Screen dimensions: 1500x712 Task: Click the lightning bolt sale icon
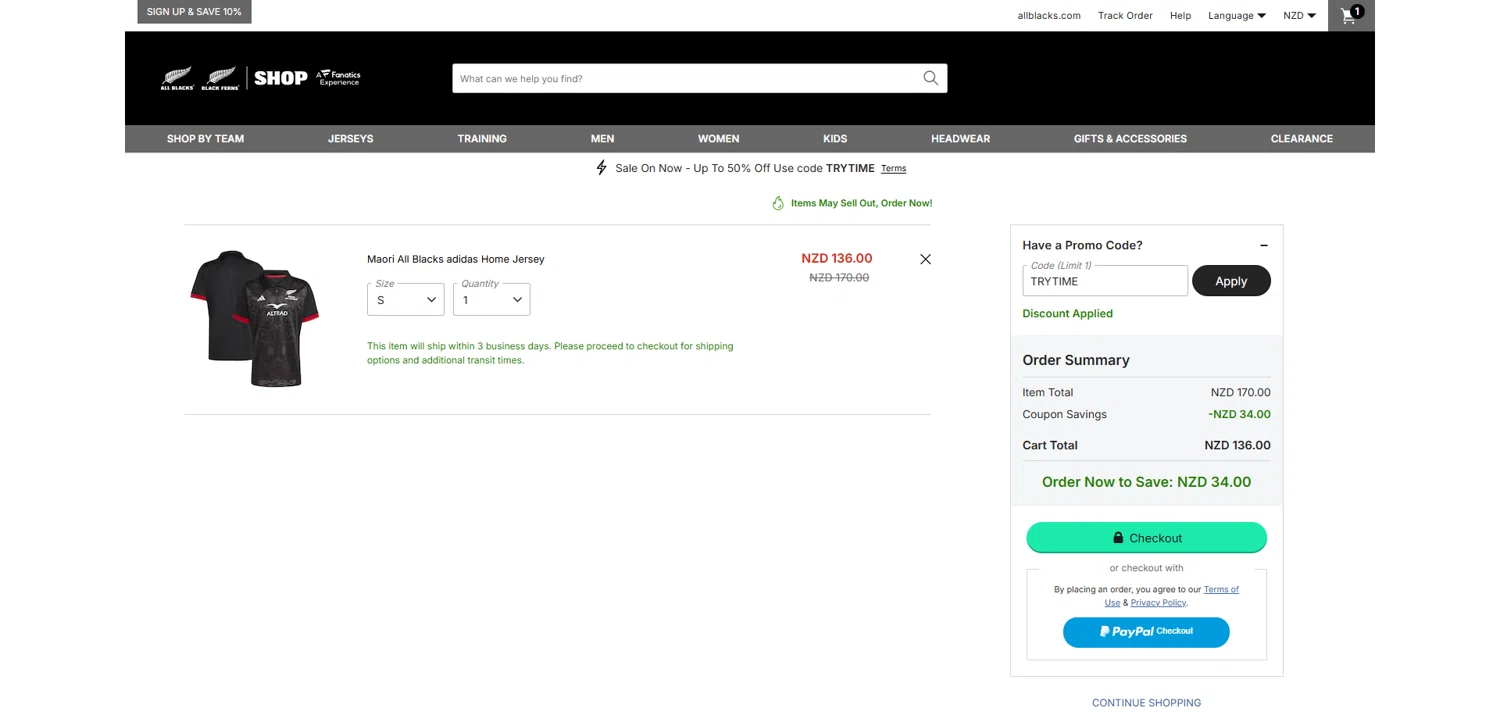point(601,168)
